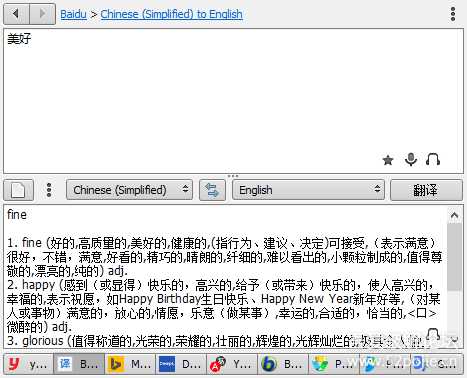Listen to the translation via lower headphones icon
The width and height of the screenshot is (467, 378).
pyautogui.click(x=433, y=335)
